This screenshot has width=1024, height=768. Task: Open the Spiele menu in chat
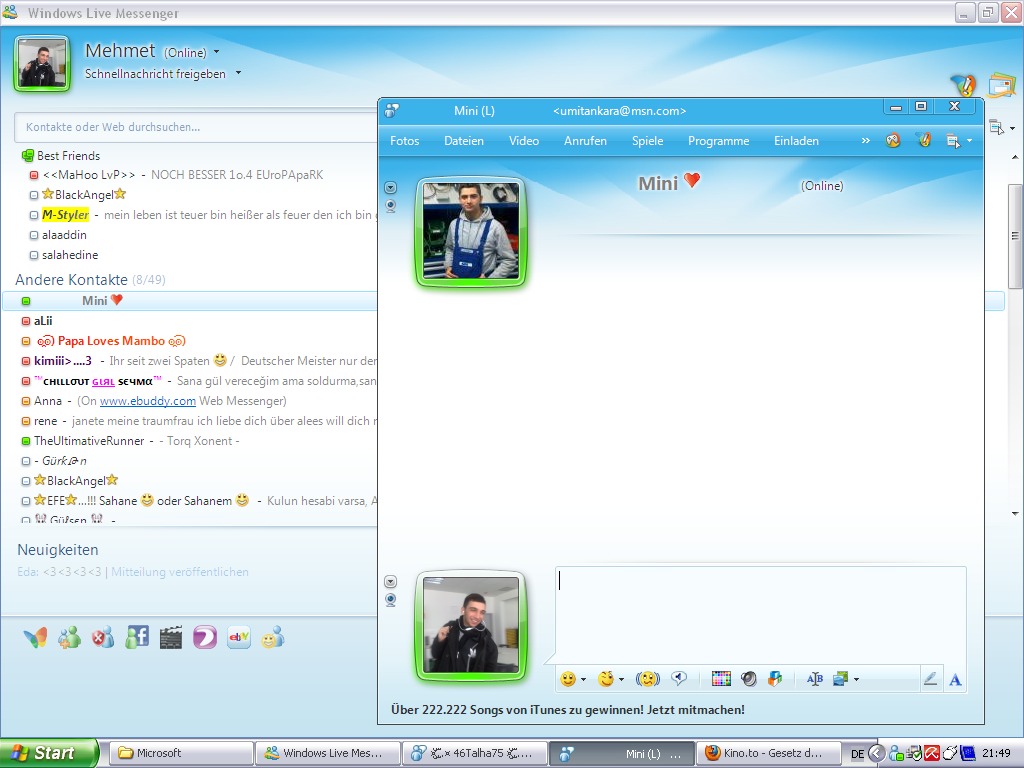tap(647, 140)
